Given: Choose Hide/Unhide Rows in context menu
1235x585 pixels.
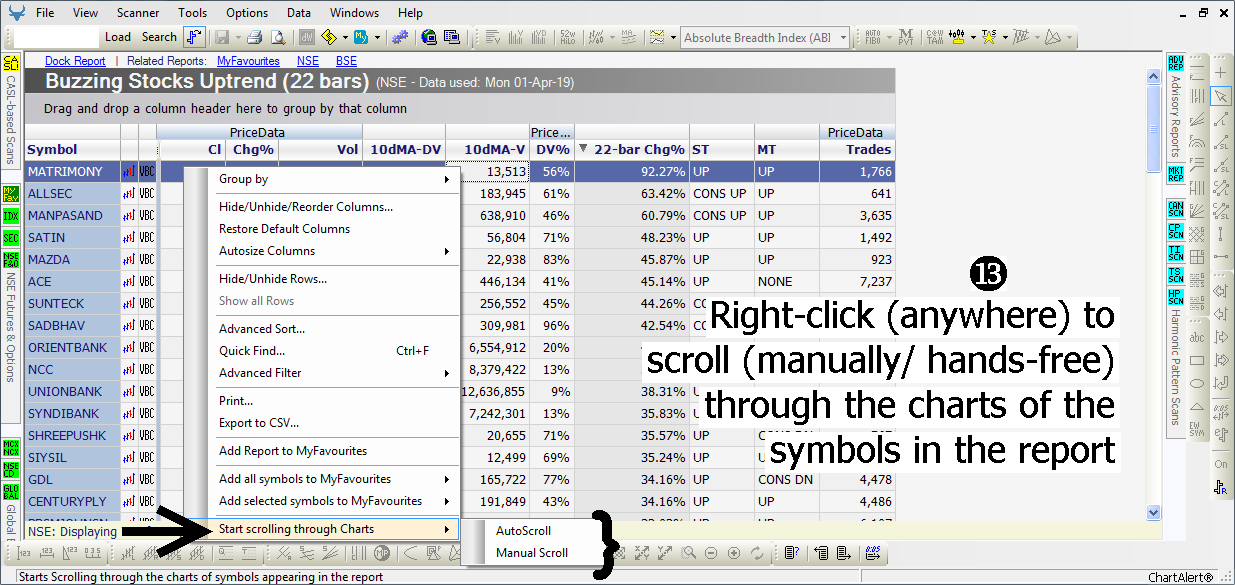Looking at the screenshot, I should pyautogui.click(x=335, y=279).
